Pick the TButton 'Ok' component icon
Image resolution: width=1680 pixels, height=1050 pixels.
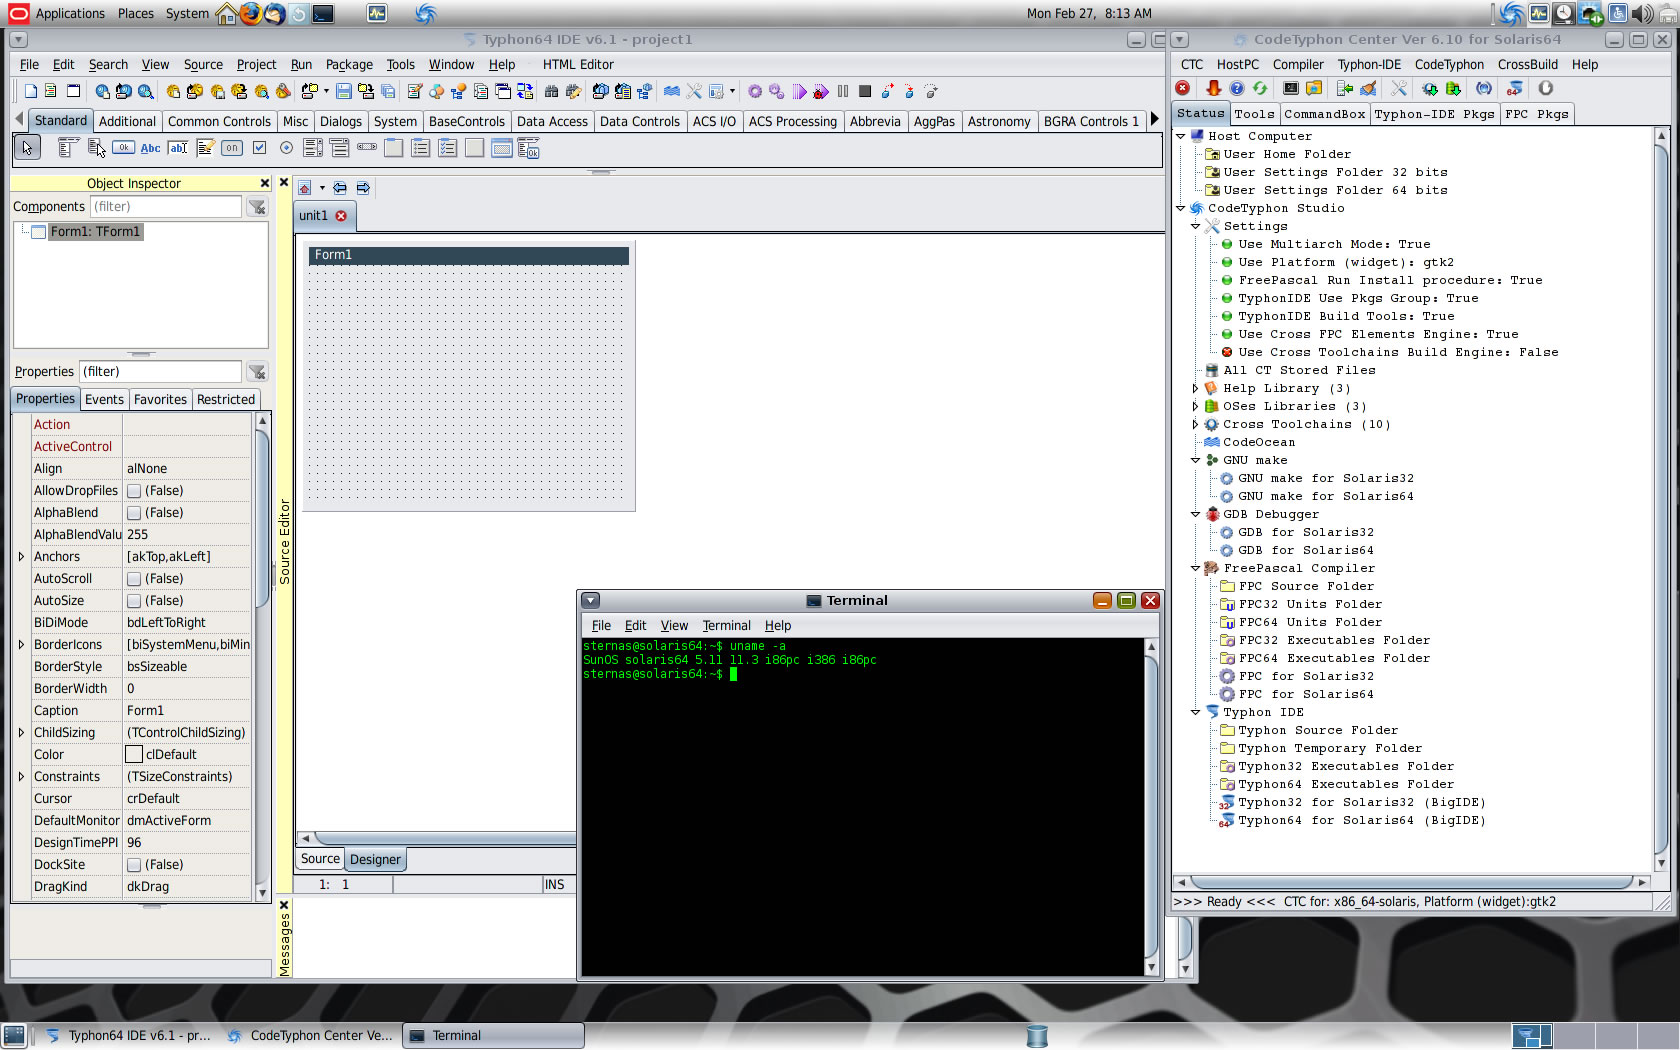tap(123, 148)
